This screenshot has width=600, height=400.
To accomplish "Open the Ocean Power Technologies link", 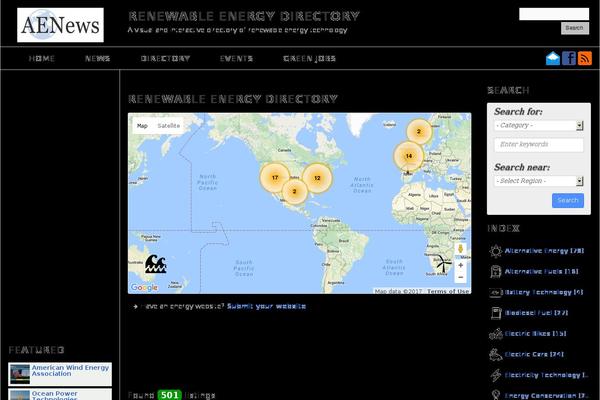I will 54,395.
